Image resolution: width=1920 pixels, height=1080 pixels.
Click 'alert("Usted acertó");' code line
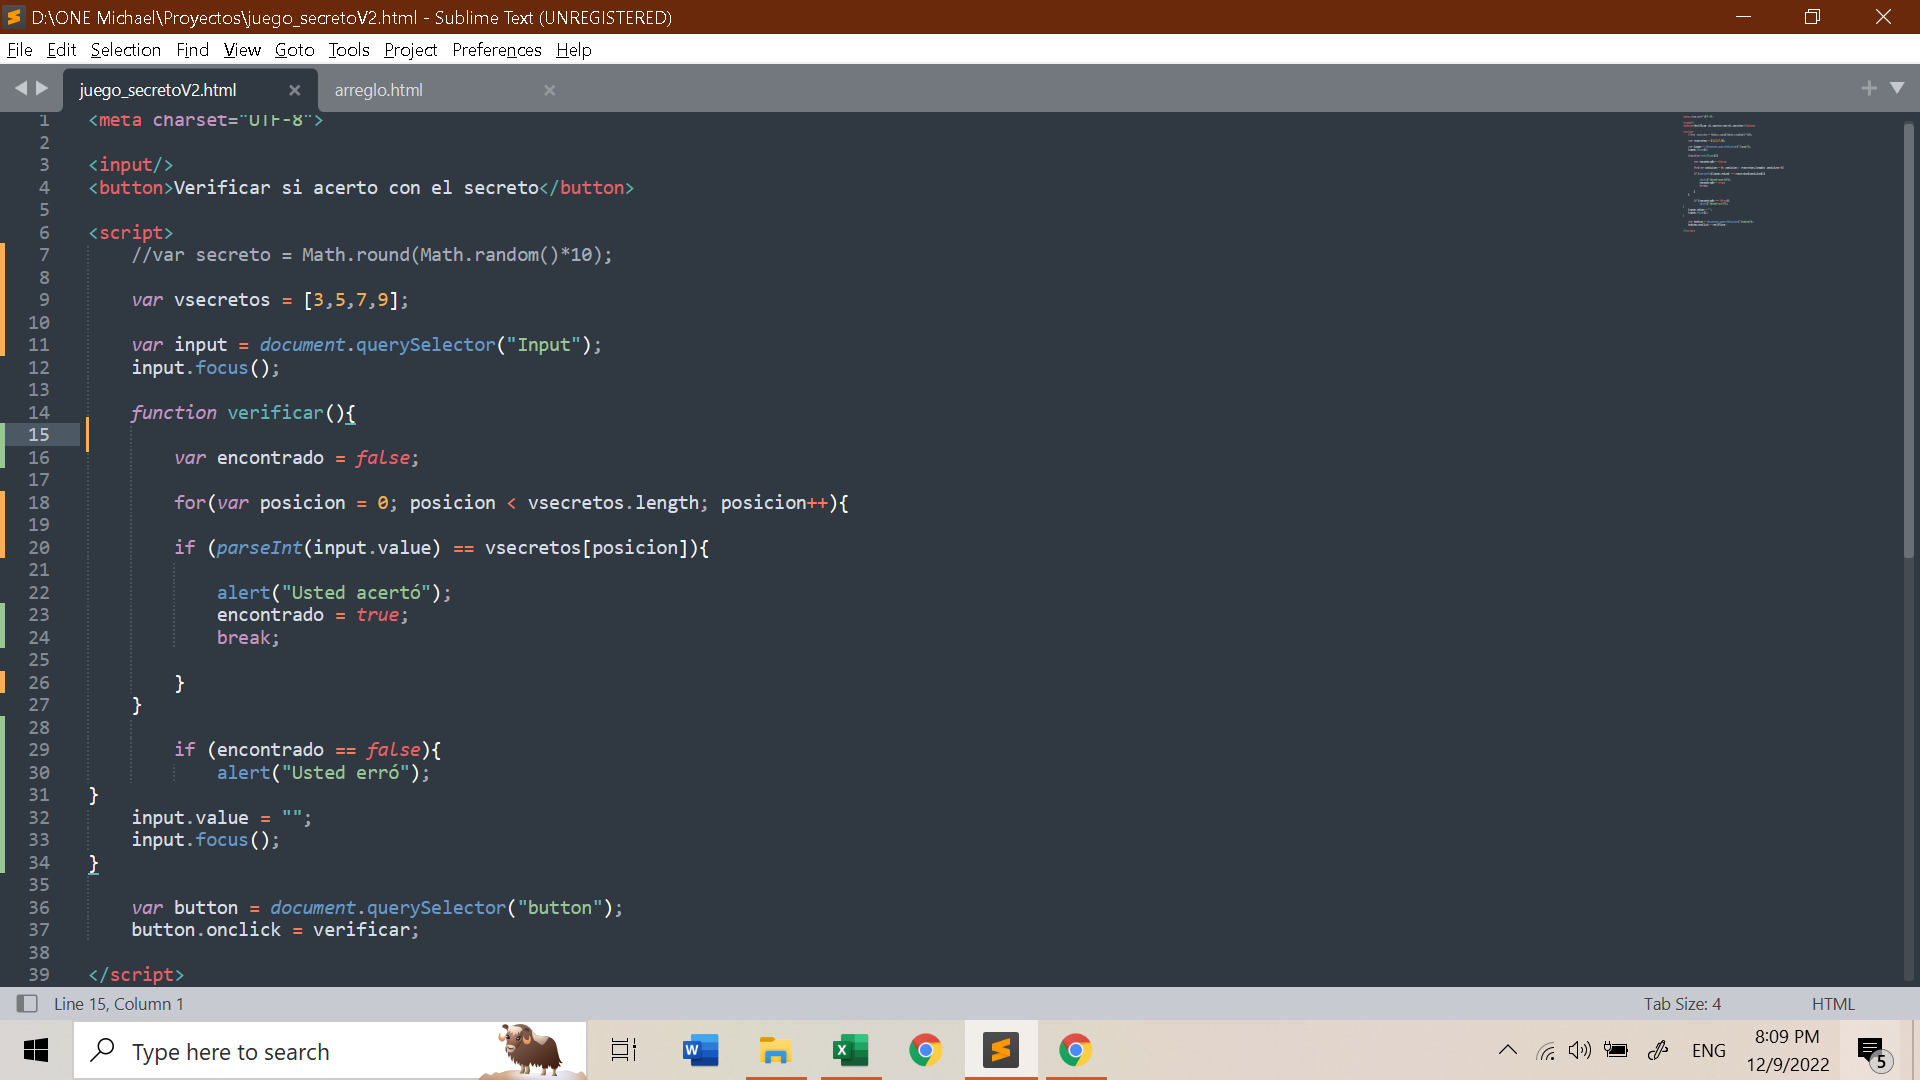tap(334, 592)
